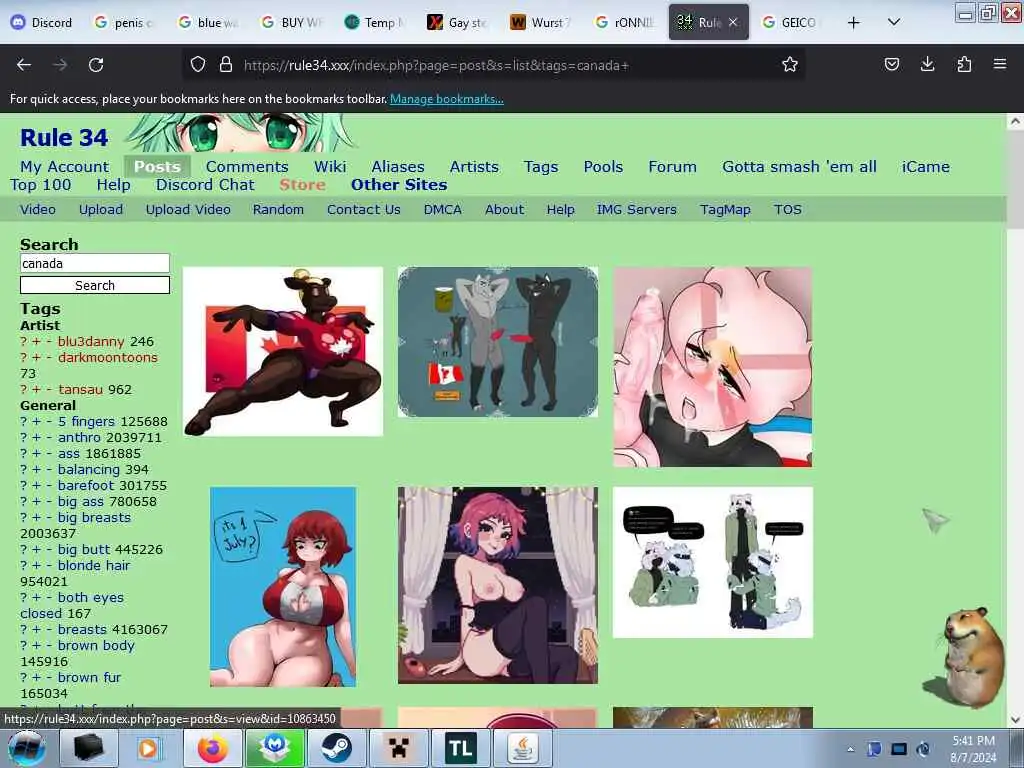
Task: Switch to the Wurst 7 tab
Action: pyautogui.click(x=539, y=23)
